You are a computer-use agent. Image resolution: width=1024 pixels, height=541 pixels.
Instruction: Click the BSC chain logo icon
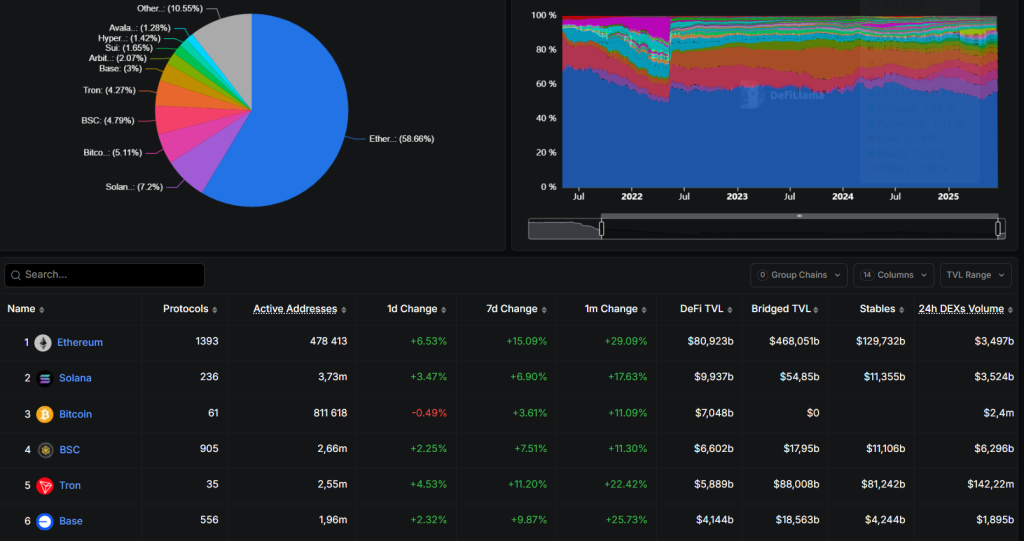tap(45, 450)
